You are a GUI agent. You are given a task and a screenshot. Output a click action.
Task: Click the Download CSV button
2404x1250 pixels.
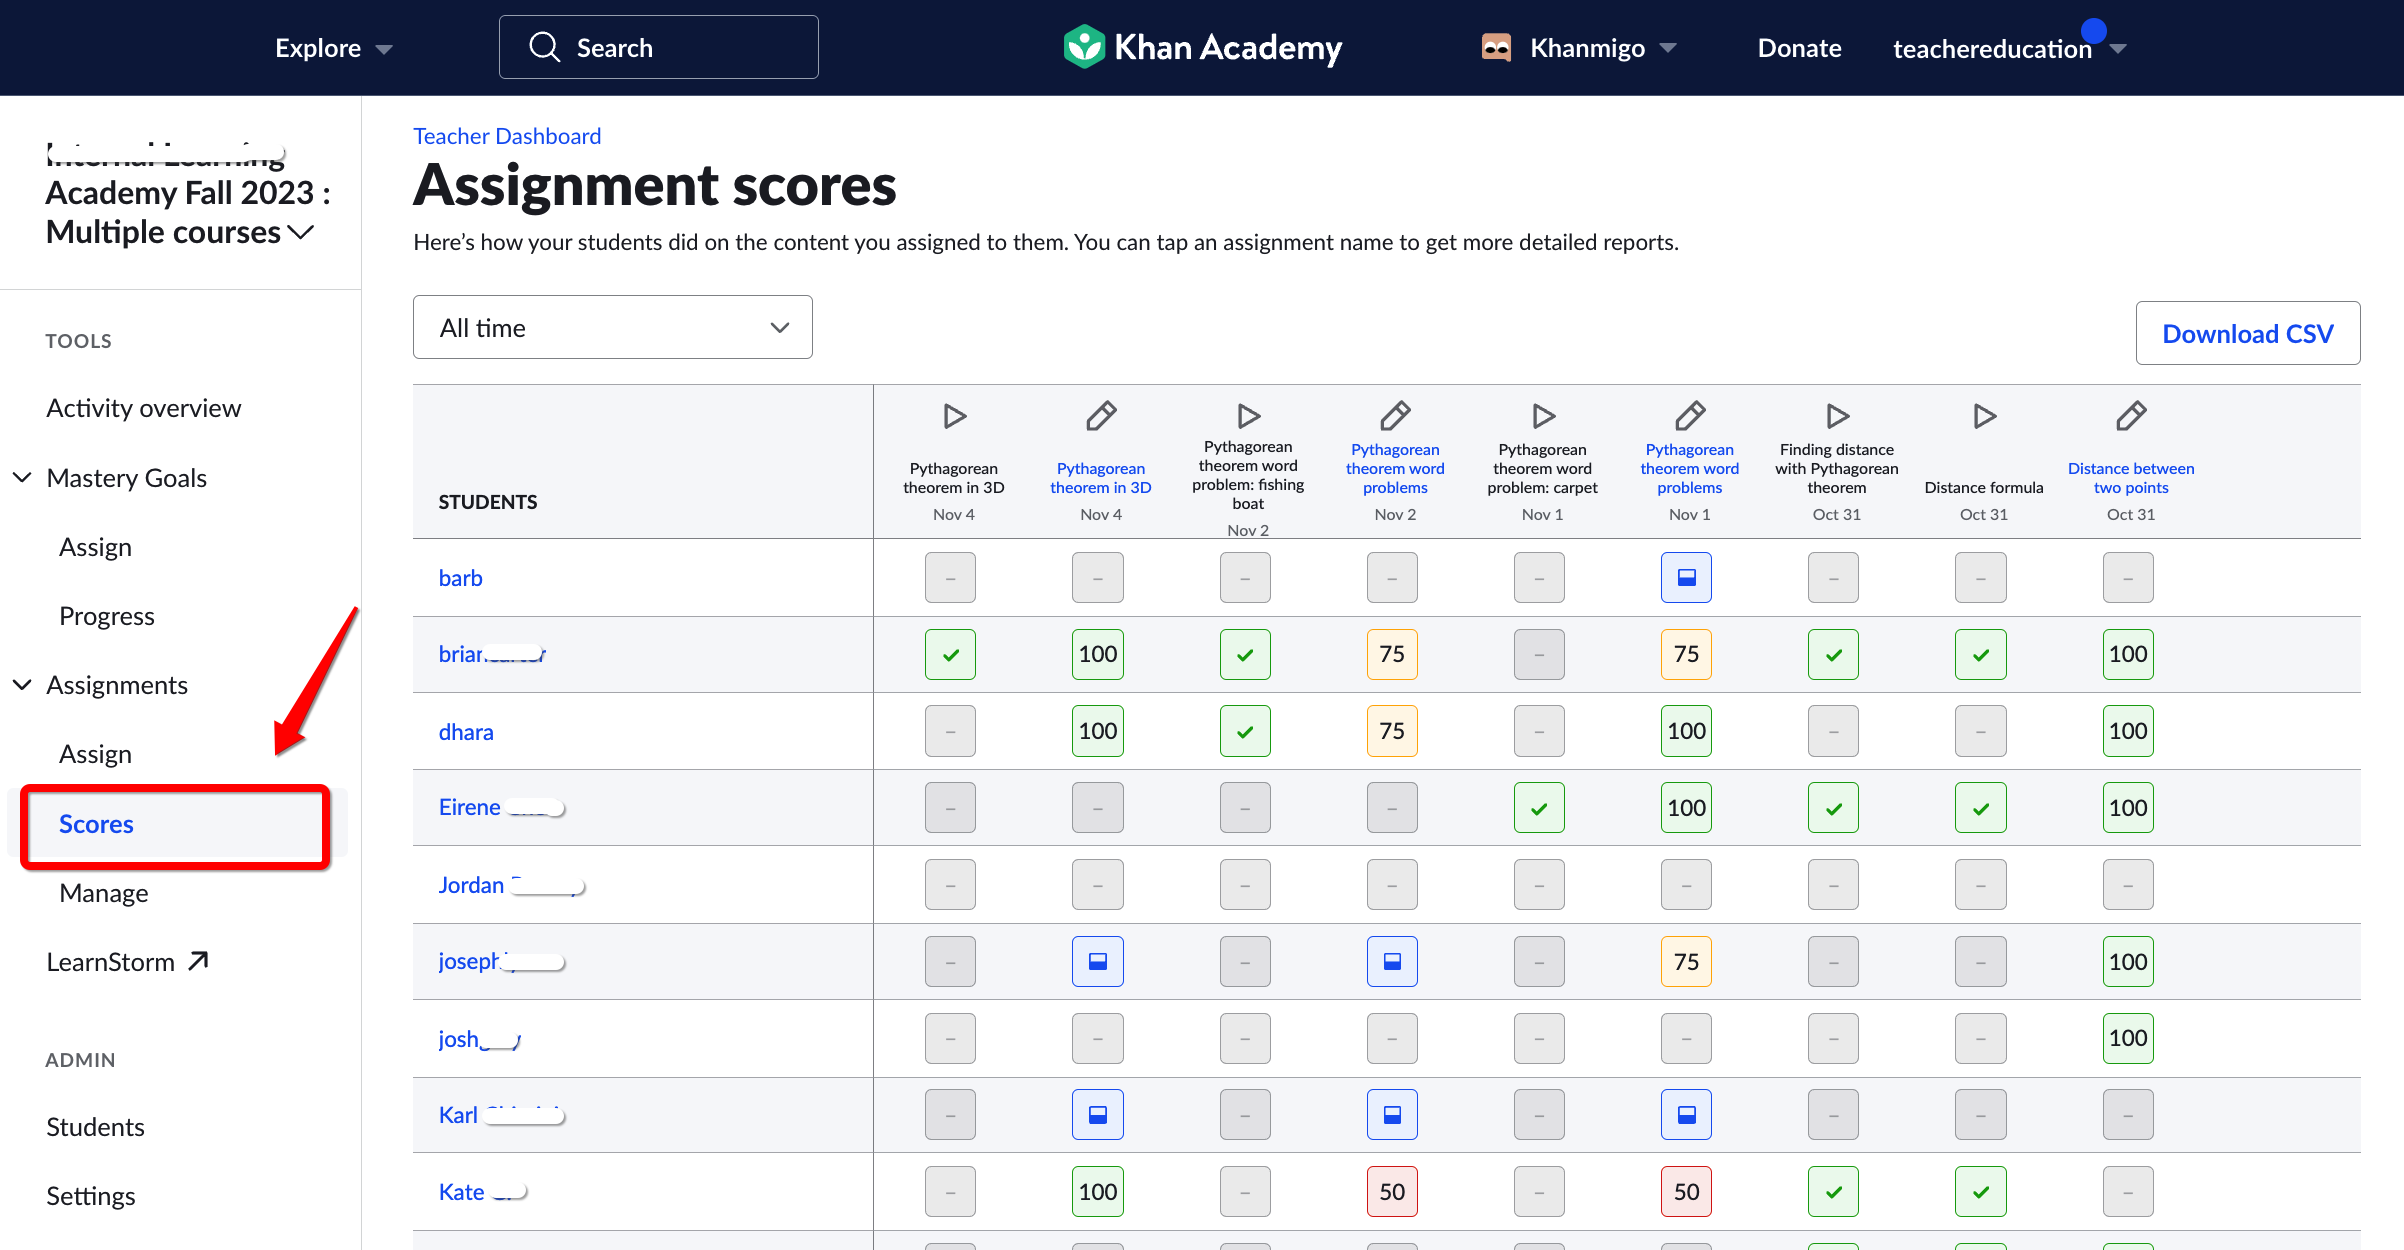2247,333
